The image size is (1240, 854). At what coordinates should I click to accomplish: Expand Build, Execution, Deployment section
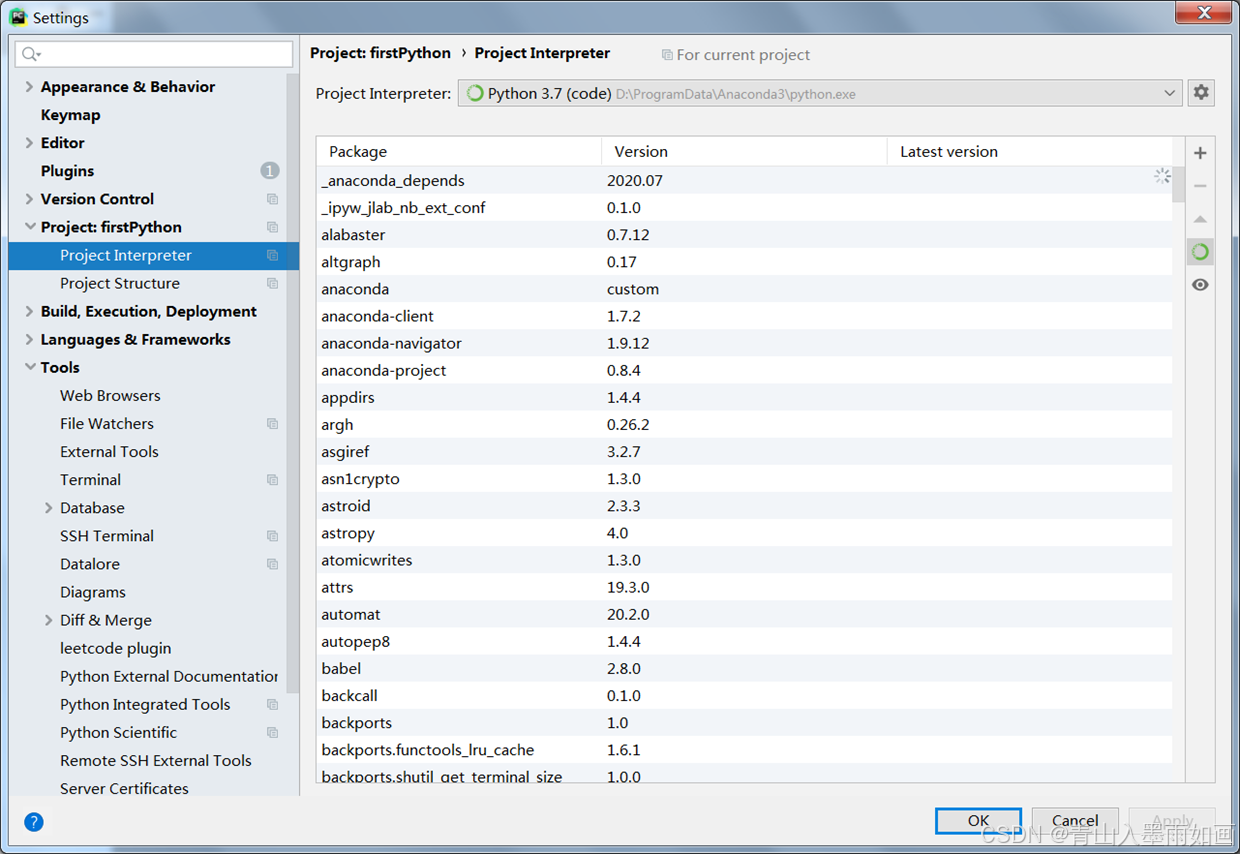[29, 311]
